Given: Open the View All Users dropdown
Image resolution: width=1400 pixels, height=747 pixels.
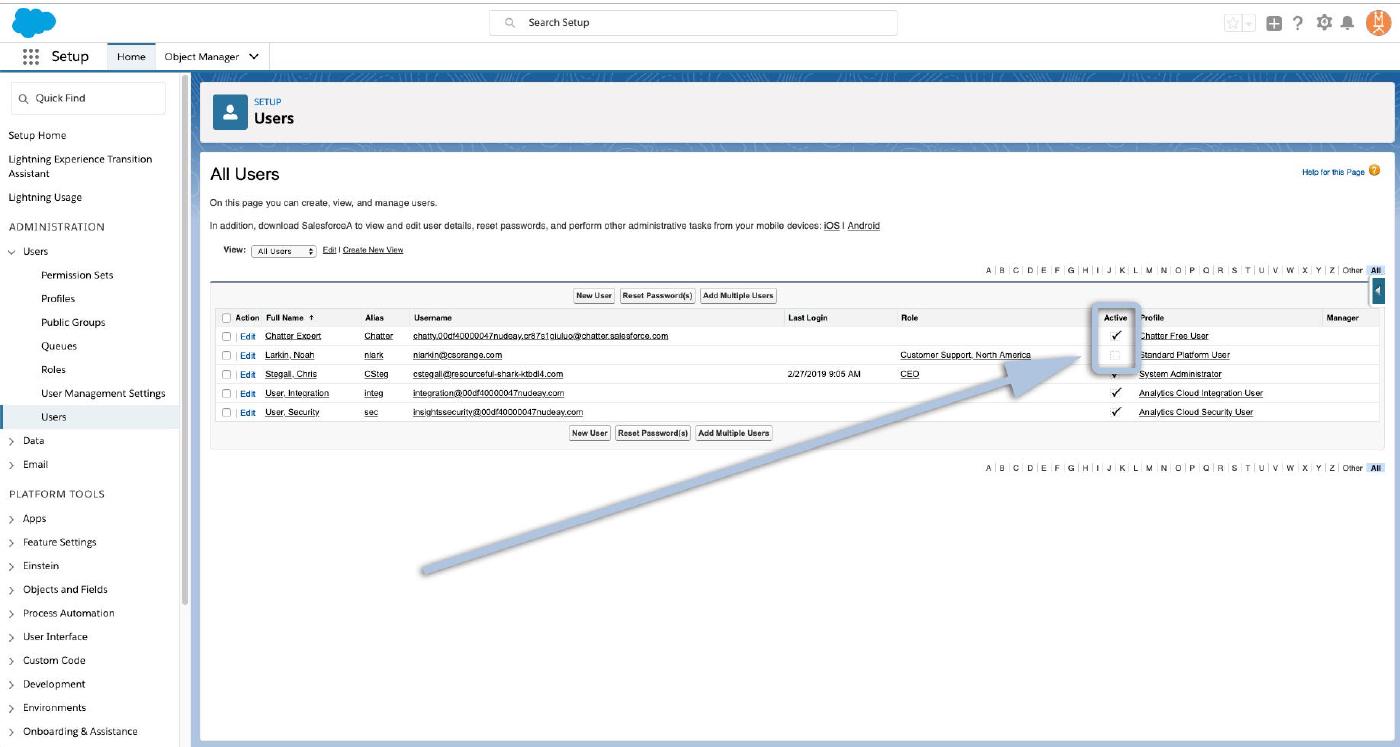Looking at the screenshot, I should (283, 251).
